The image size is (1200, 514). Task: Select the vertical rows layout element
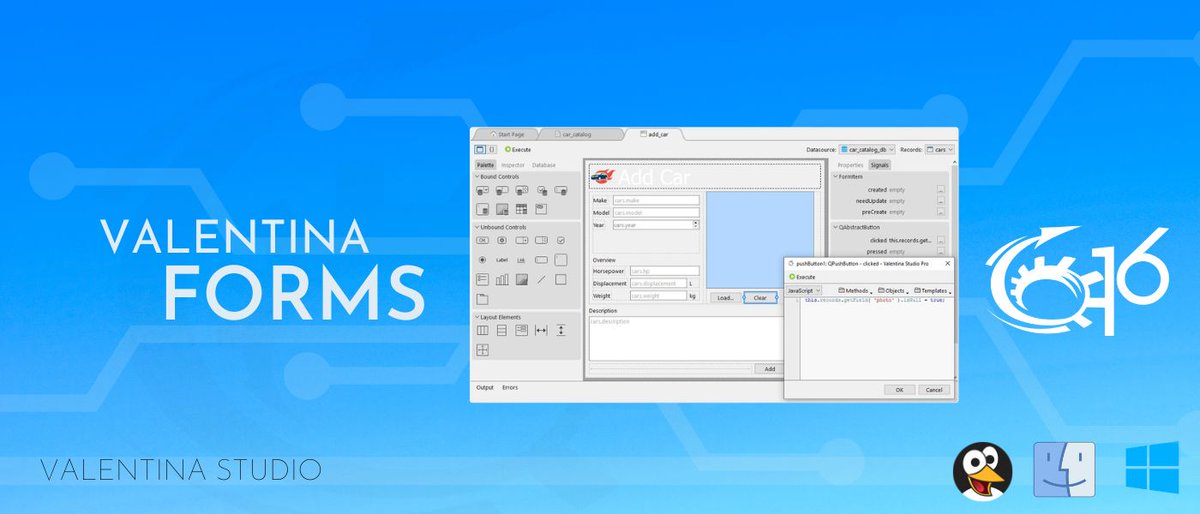502,330
